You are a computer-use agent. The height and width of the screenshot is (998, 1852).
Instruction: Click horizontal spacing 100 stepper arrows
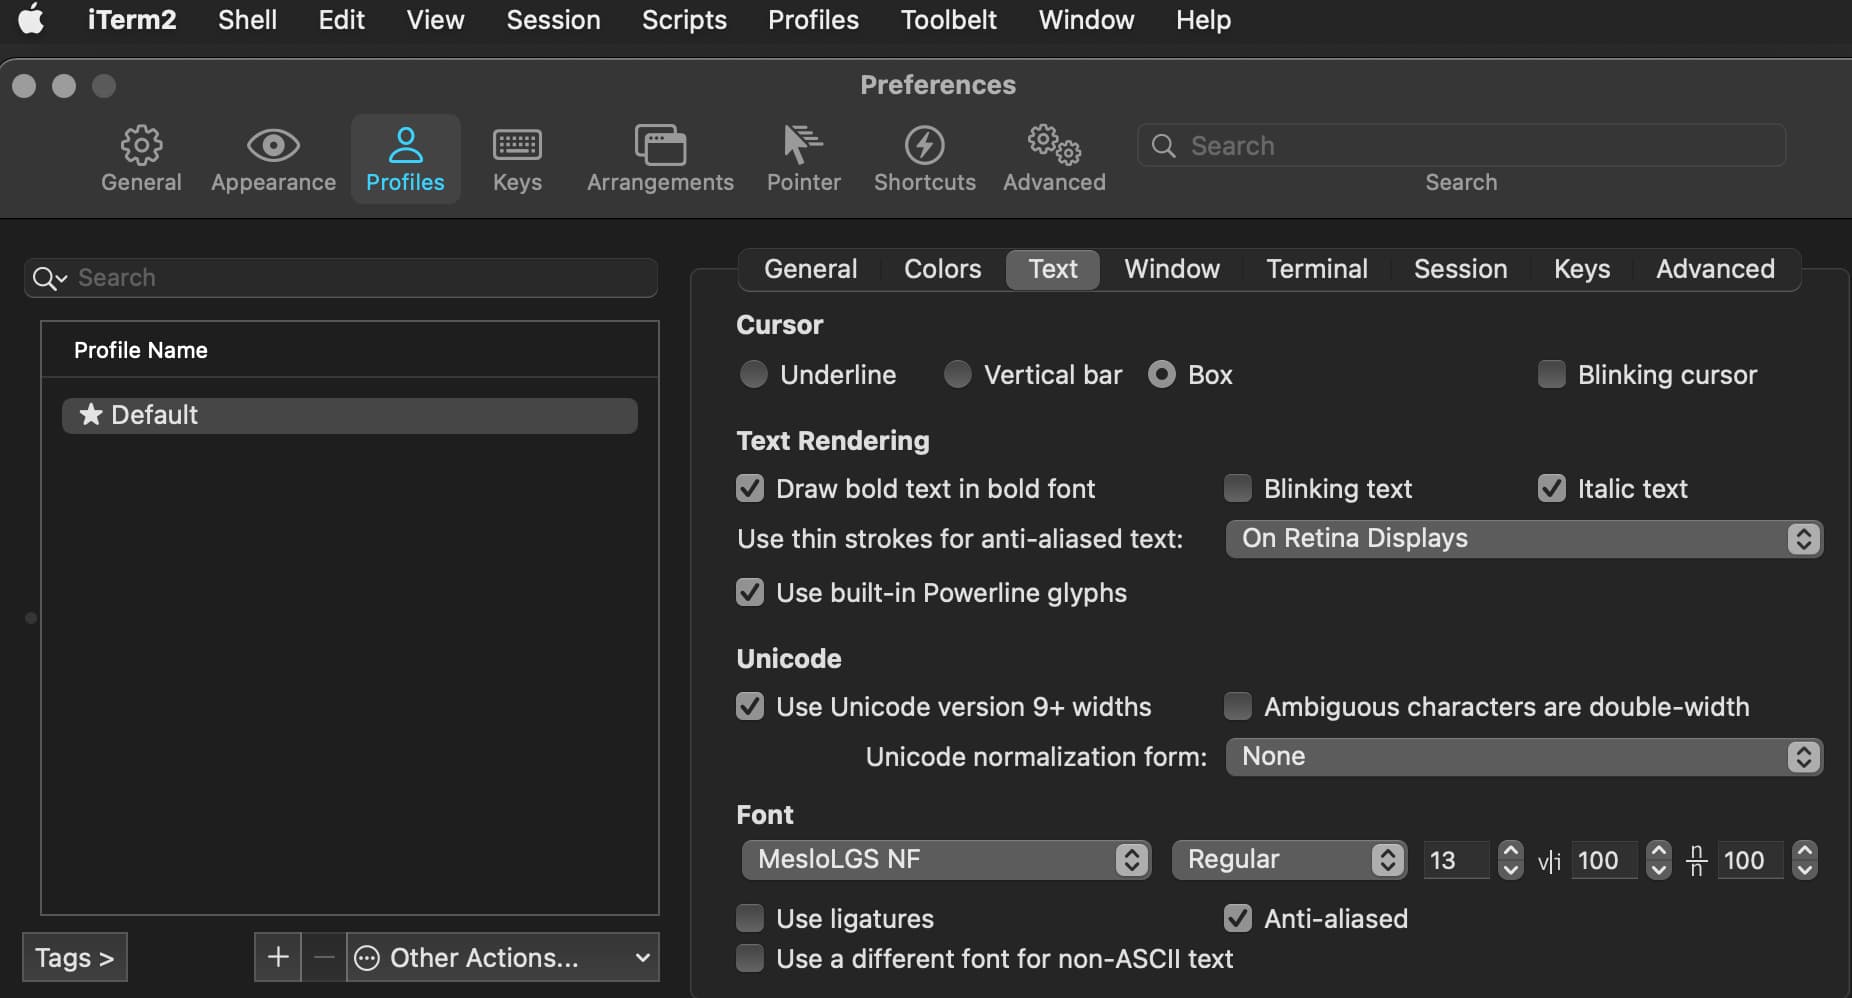1659,860
